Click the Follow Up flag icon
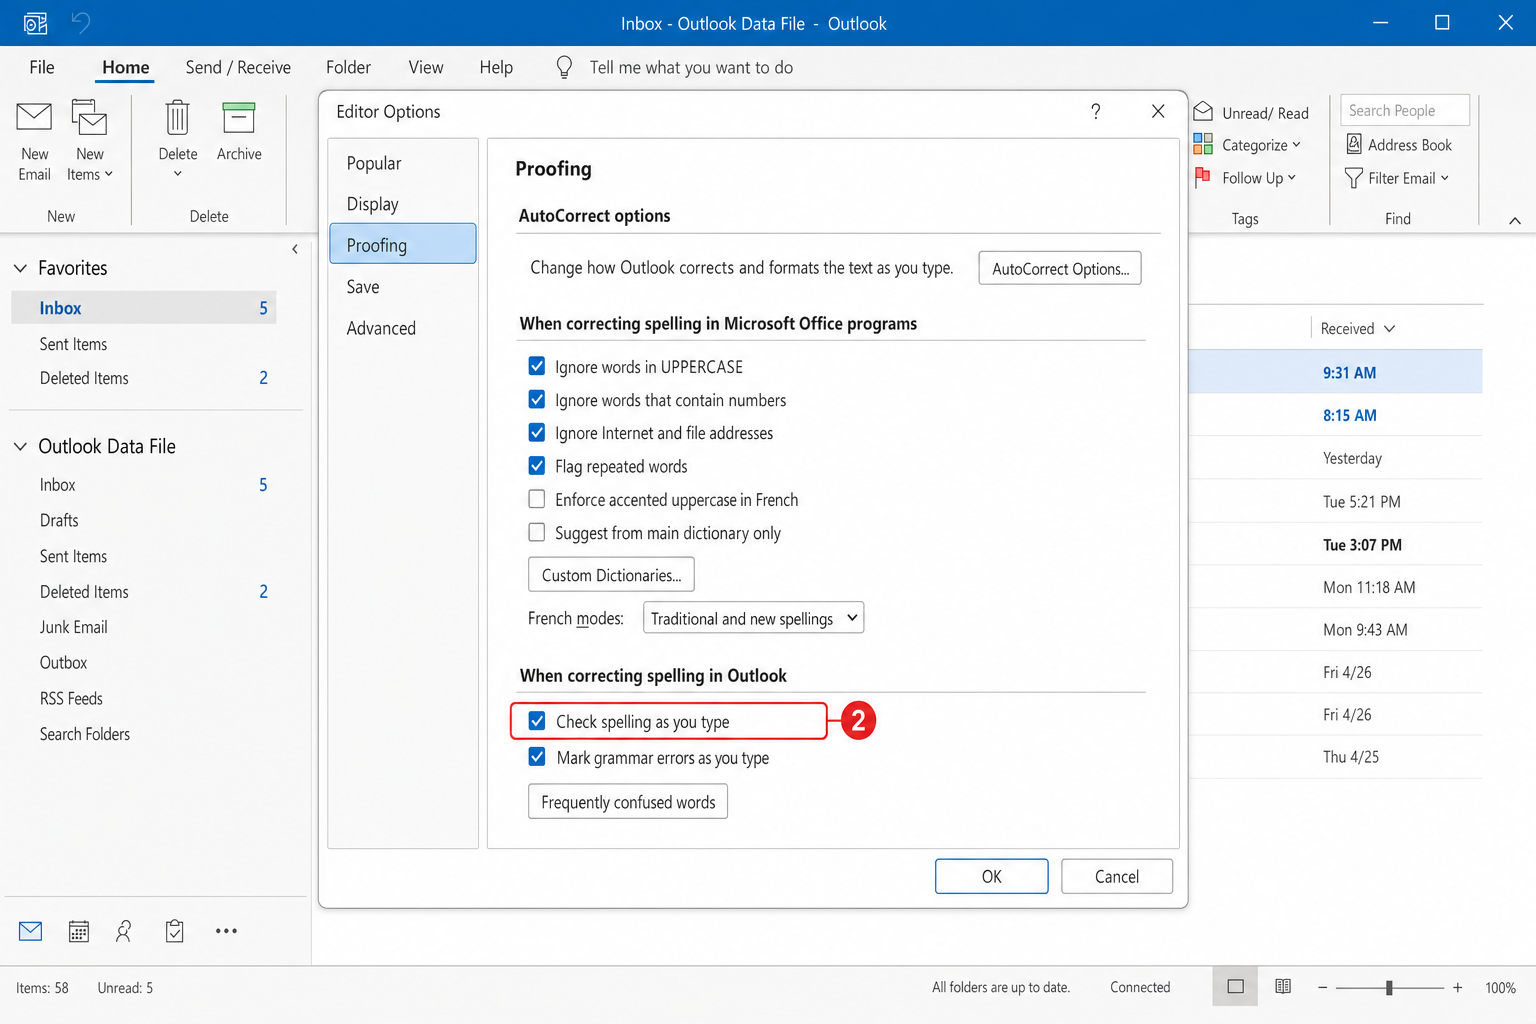 coord(1203,177)
